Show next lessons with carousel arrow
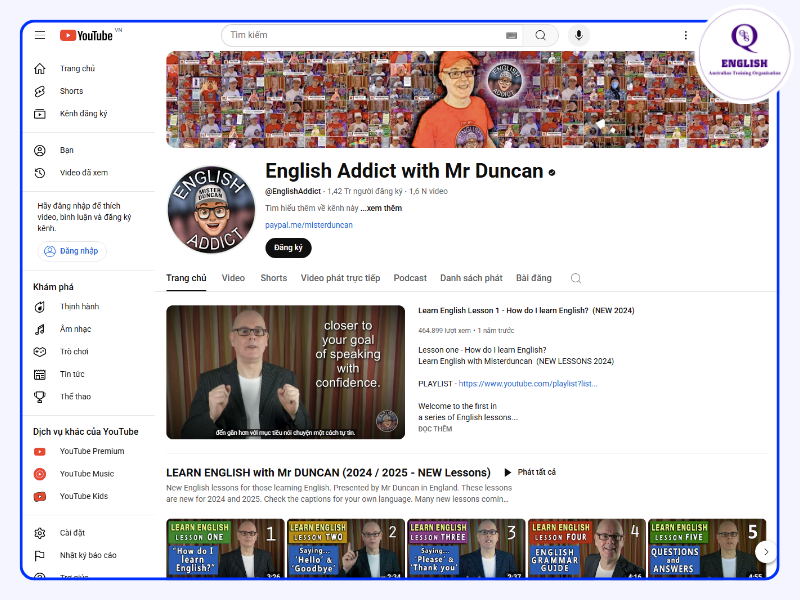The image size is (800, 600). click(766, 552)
